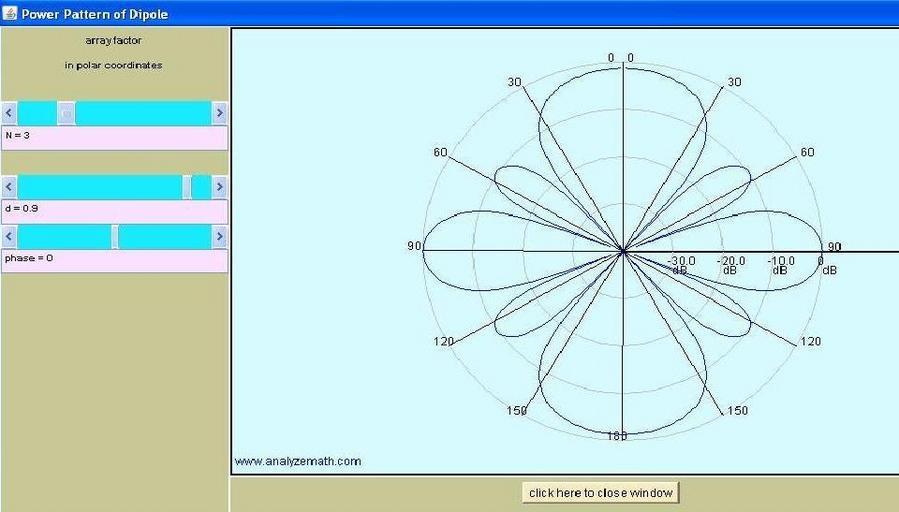Increase phase using its right arrow
The height and width of the screenshot is (512, 899).
pyautogui.click(x=219, y=237)
